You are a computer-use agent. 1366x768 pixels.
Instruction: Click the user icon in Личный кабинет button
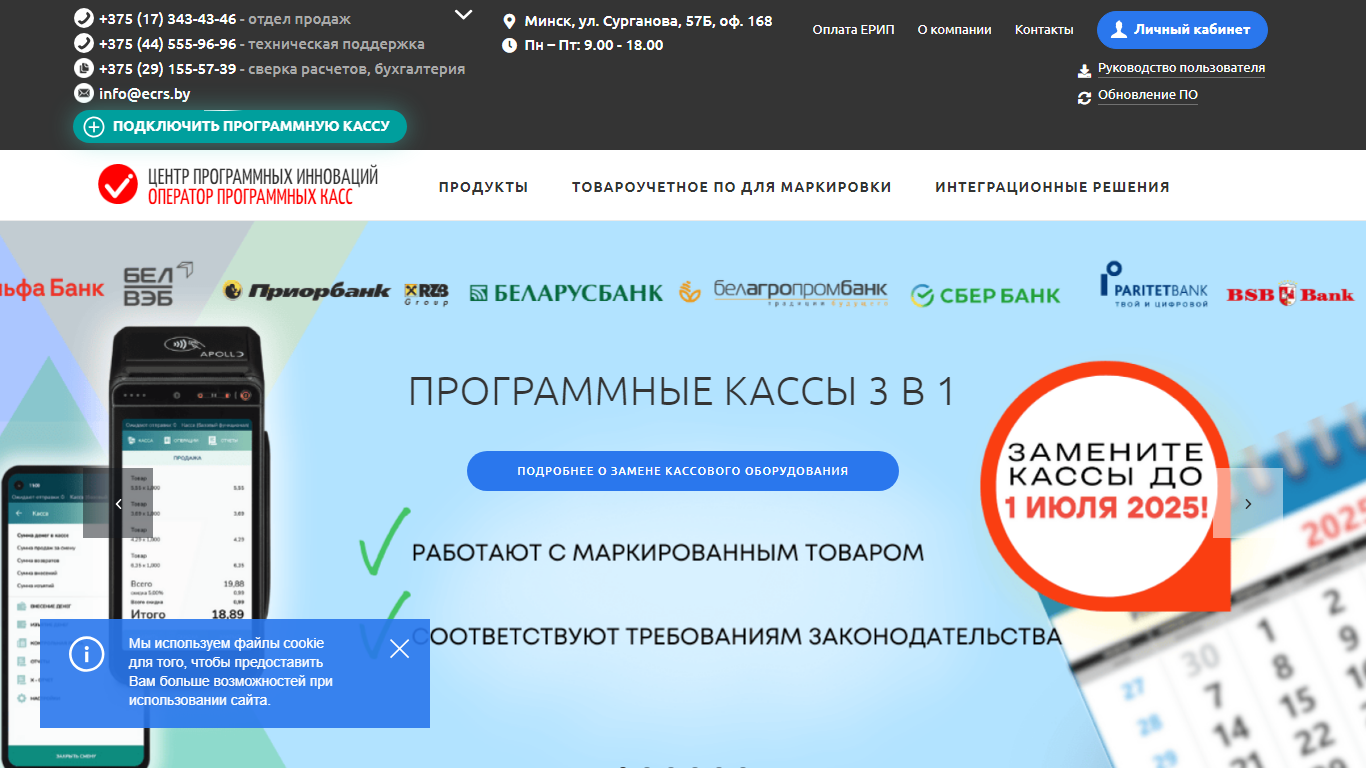point(1119,30)
